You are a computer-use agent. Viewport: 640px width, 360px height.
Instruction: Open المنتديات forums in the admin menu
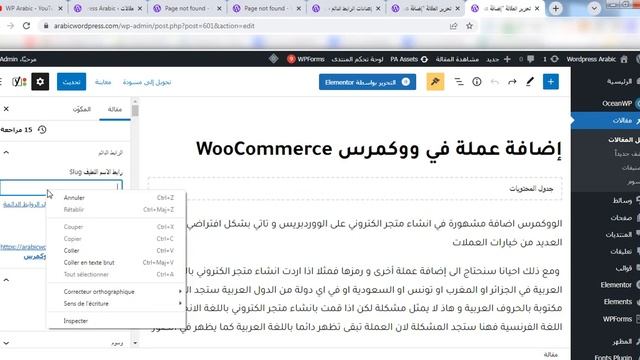click(618, 234)
